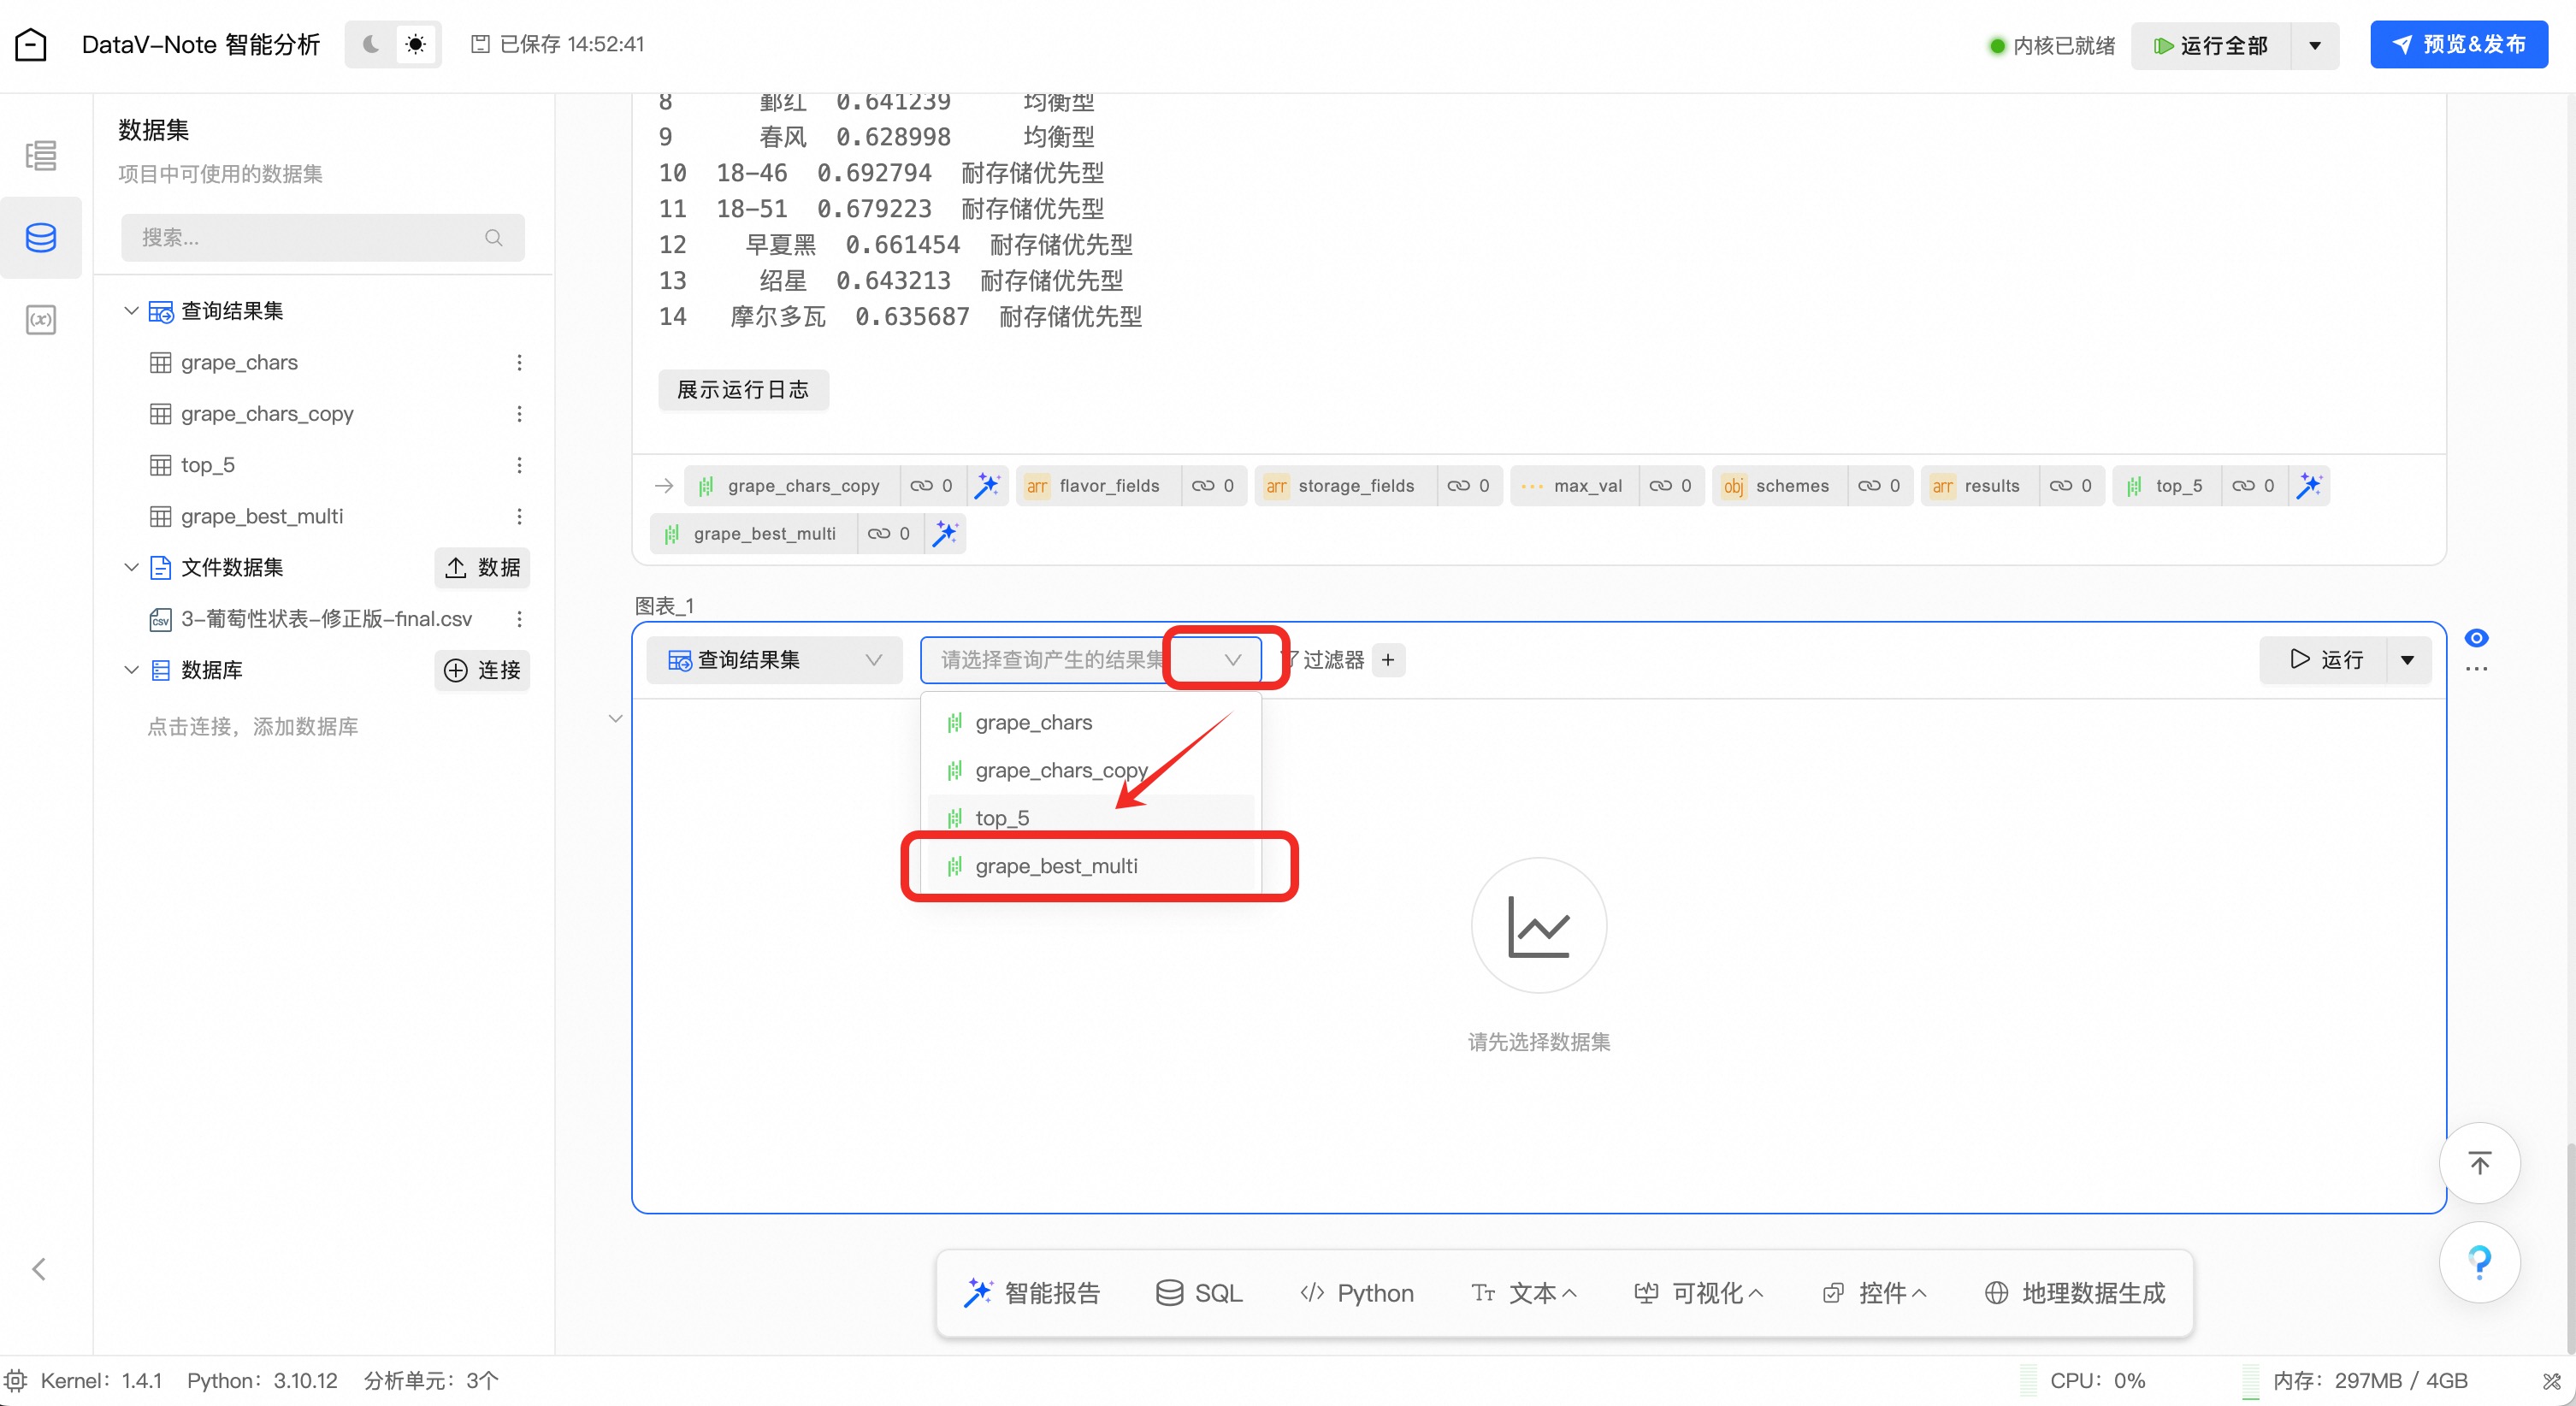
Task: Click the home icon at top left
Action: pyautogui.click(x=31, y=45)
